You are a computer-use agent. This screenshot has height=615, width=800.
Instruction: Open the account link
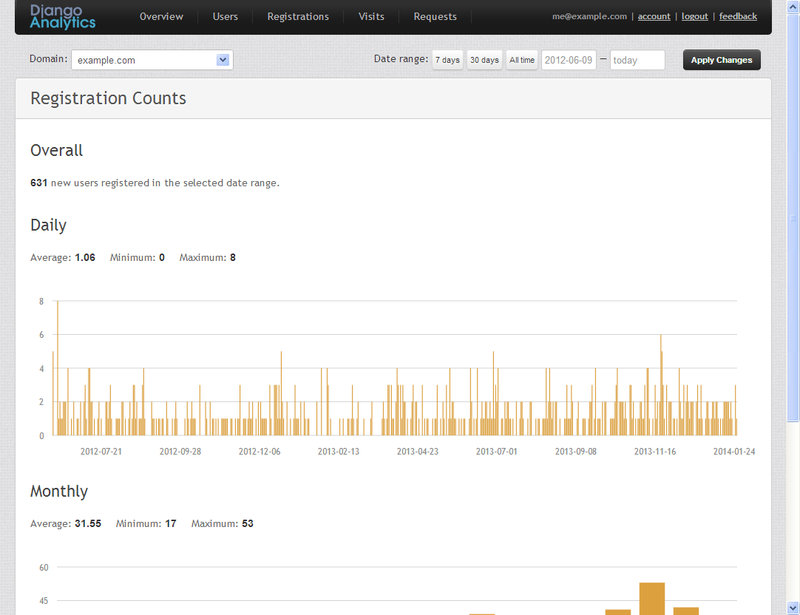coord(654,16)
